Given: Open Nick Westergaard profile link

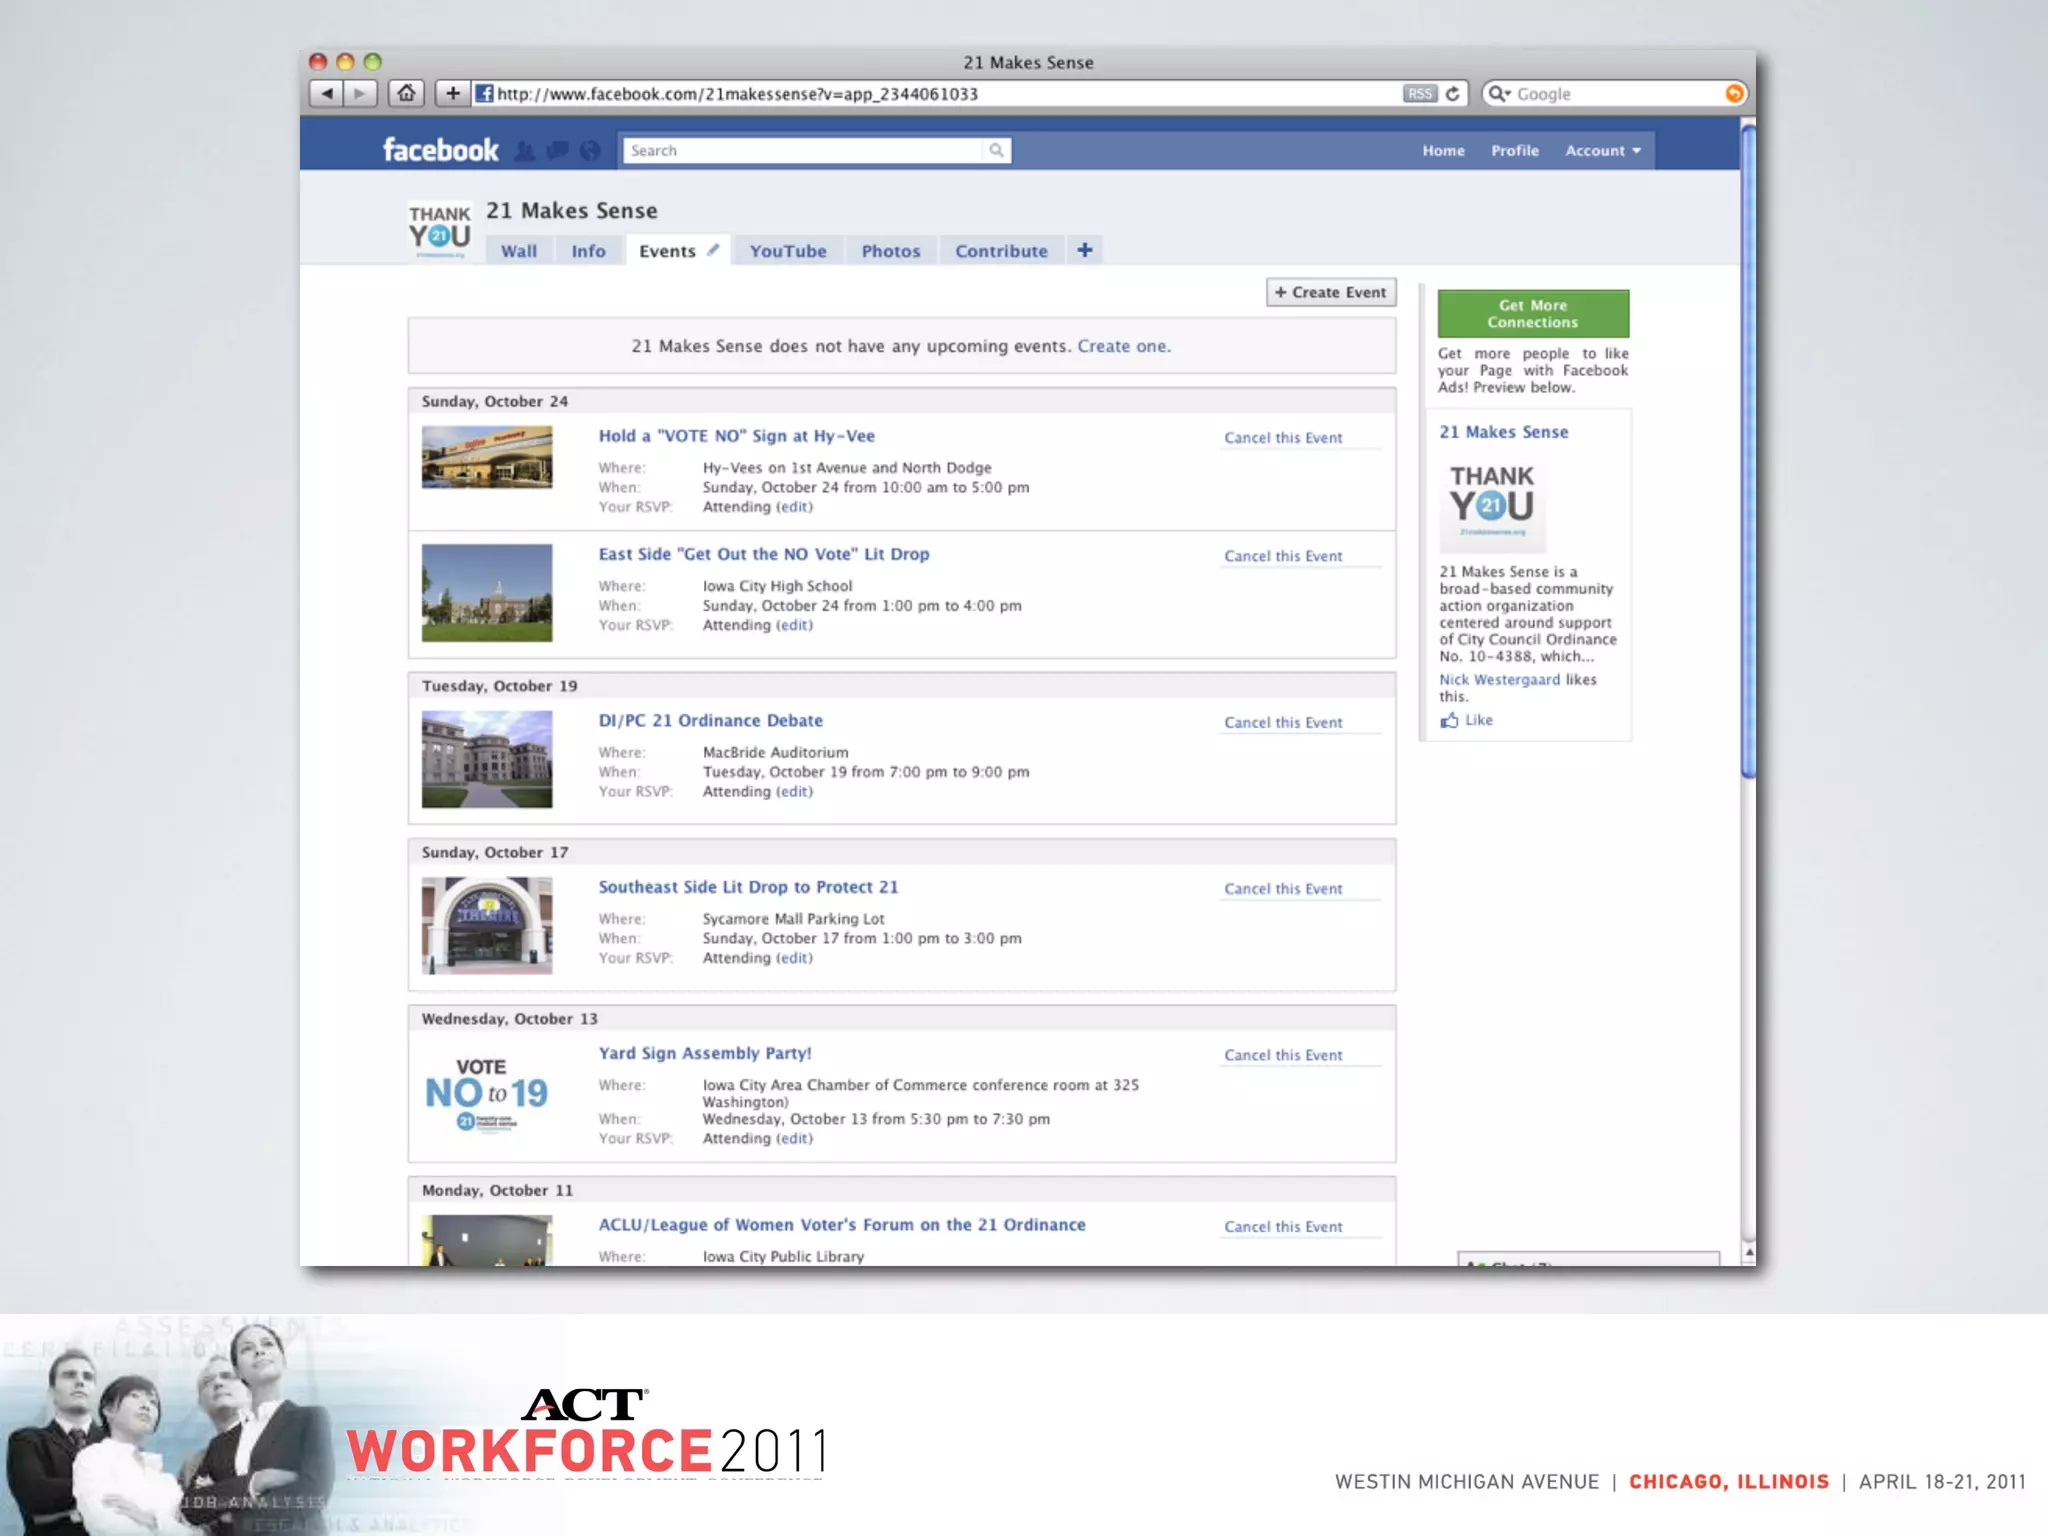Looking at the screenshot, I should 1499,680.
